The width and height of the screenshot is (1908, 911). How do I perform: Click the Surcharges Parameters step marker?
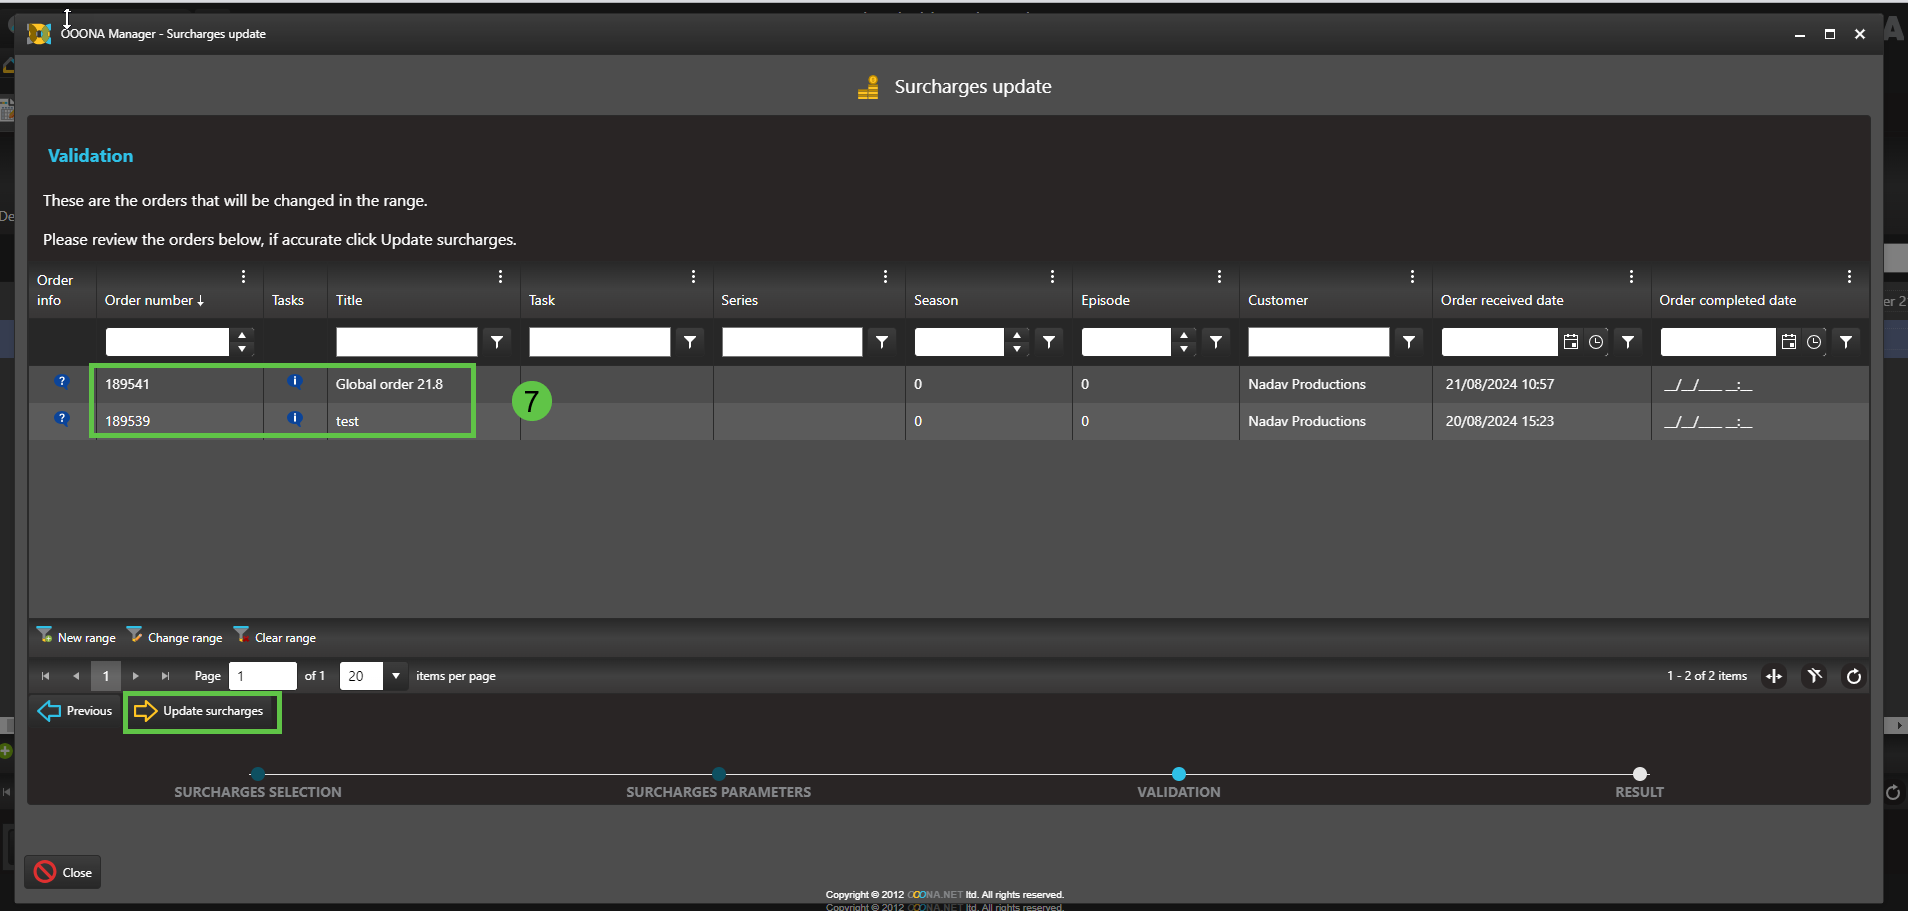click(x=719, y=774)
